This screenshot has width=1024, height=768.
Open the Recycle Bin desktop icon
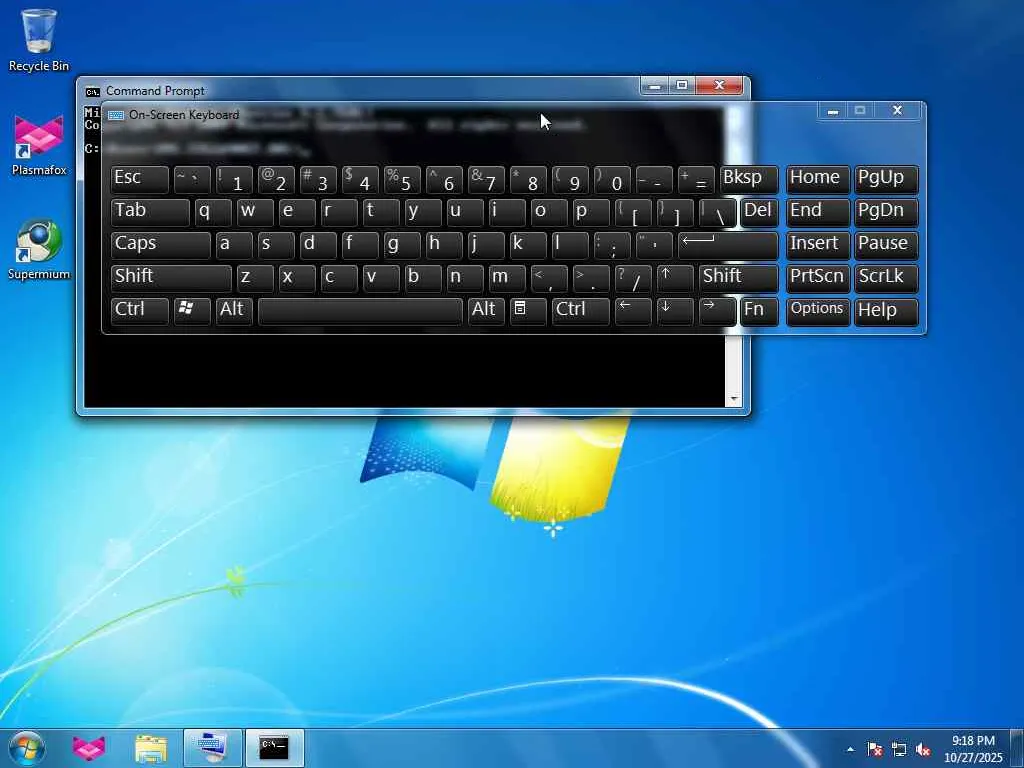point(39,40)
